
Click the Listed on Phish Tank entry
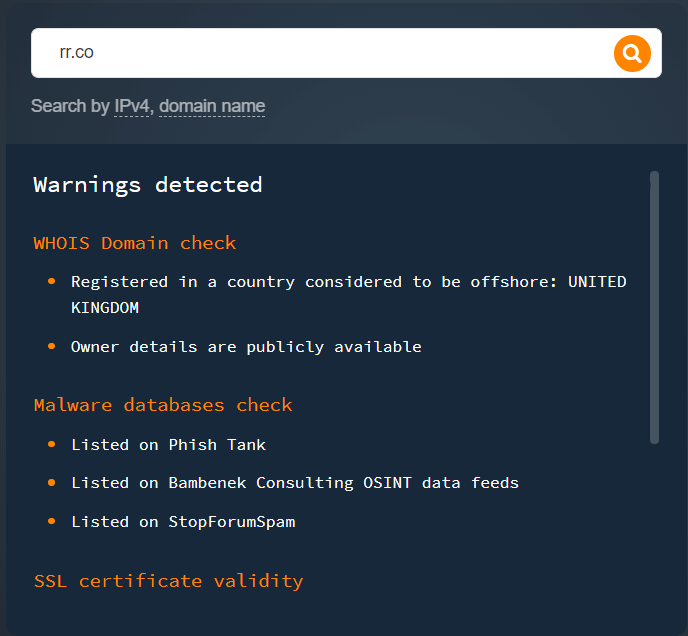(168, 445)
